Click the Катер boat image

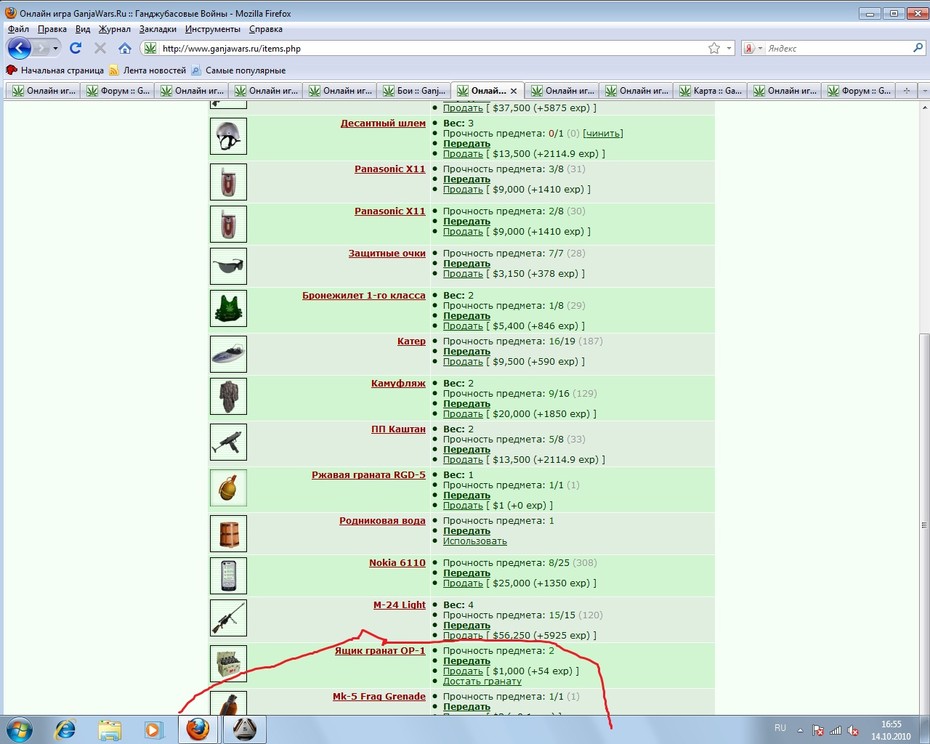tap(228, 354)
